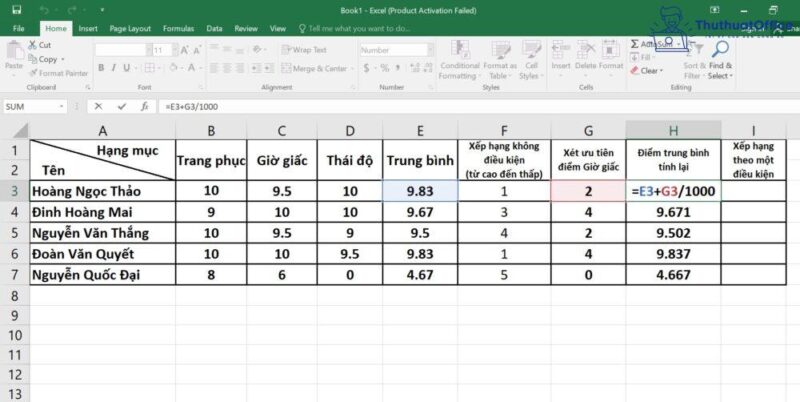Screen dimensions: 800x402
Task: Switch to the Insert ribbon tab
Action: [88, 29]
